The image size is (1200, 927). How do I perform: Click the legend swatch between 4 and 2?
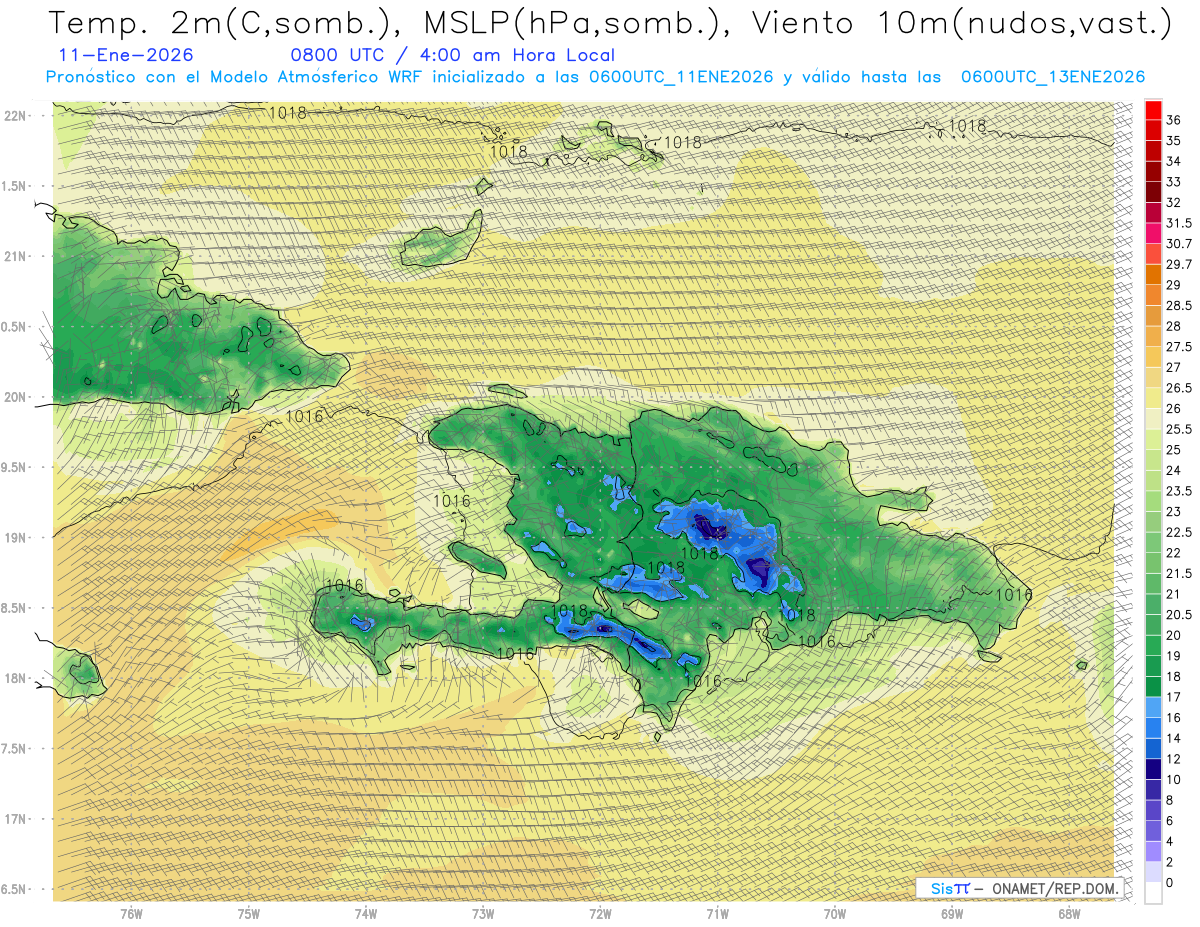[x=1153, y=851]
